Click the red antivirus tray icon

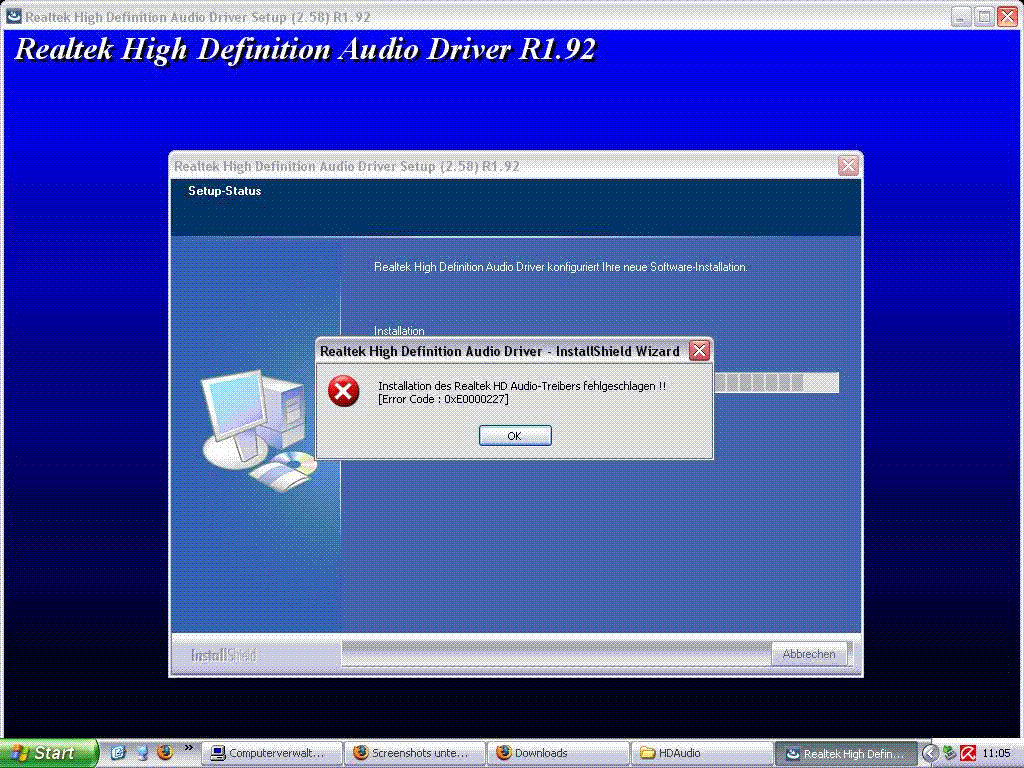[x=968, y=754]
